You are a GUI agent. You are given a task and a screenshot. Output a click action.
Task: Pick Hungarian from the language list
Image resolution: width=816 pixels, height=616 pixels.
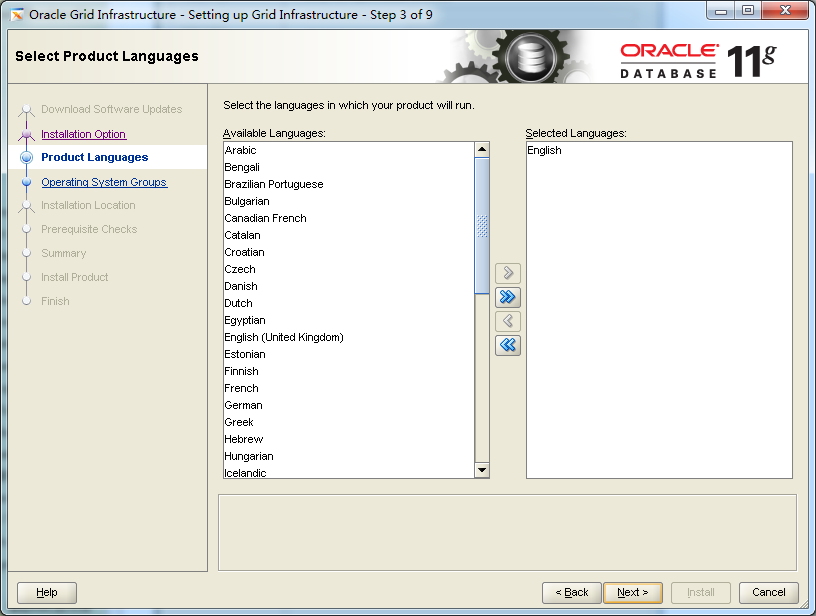(349, 456)
